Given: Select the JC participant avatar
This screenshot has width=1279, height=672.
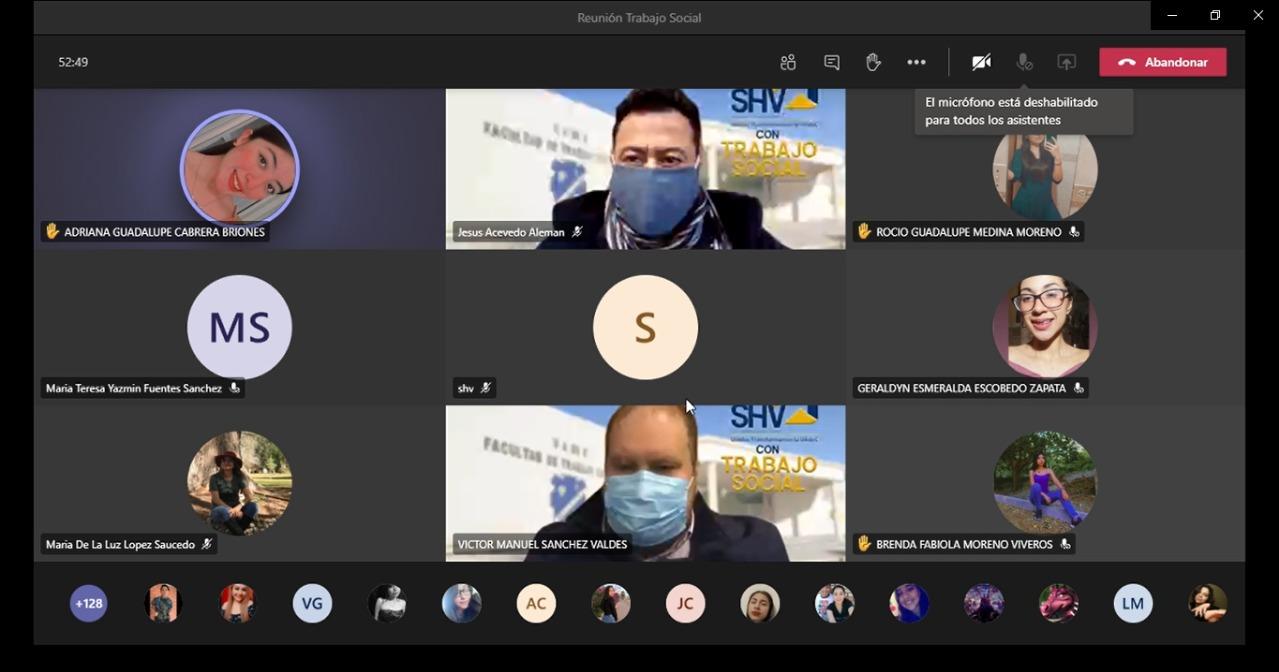Looking at the screenshot, I should pos(685,603).
